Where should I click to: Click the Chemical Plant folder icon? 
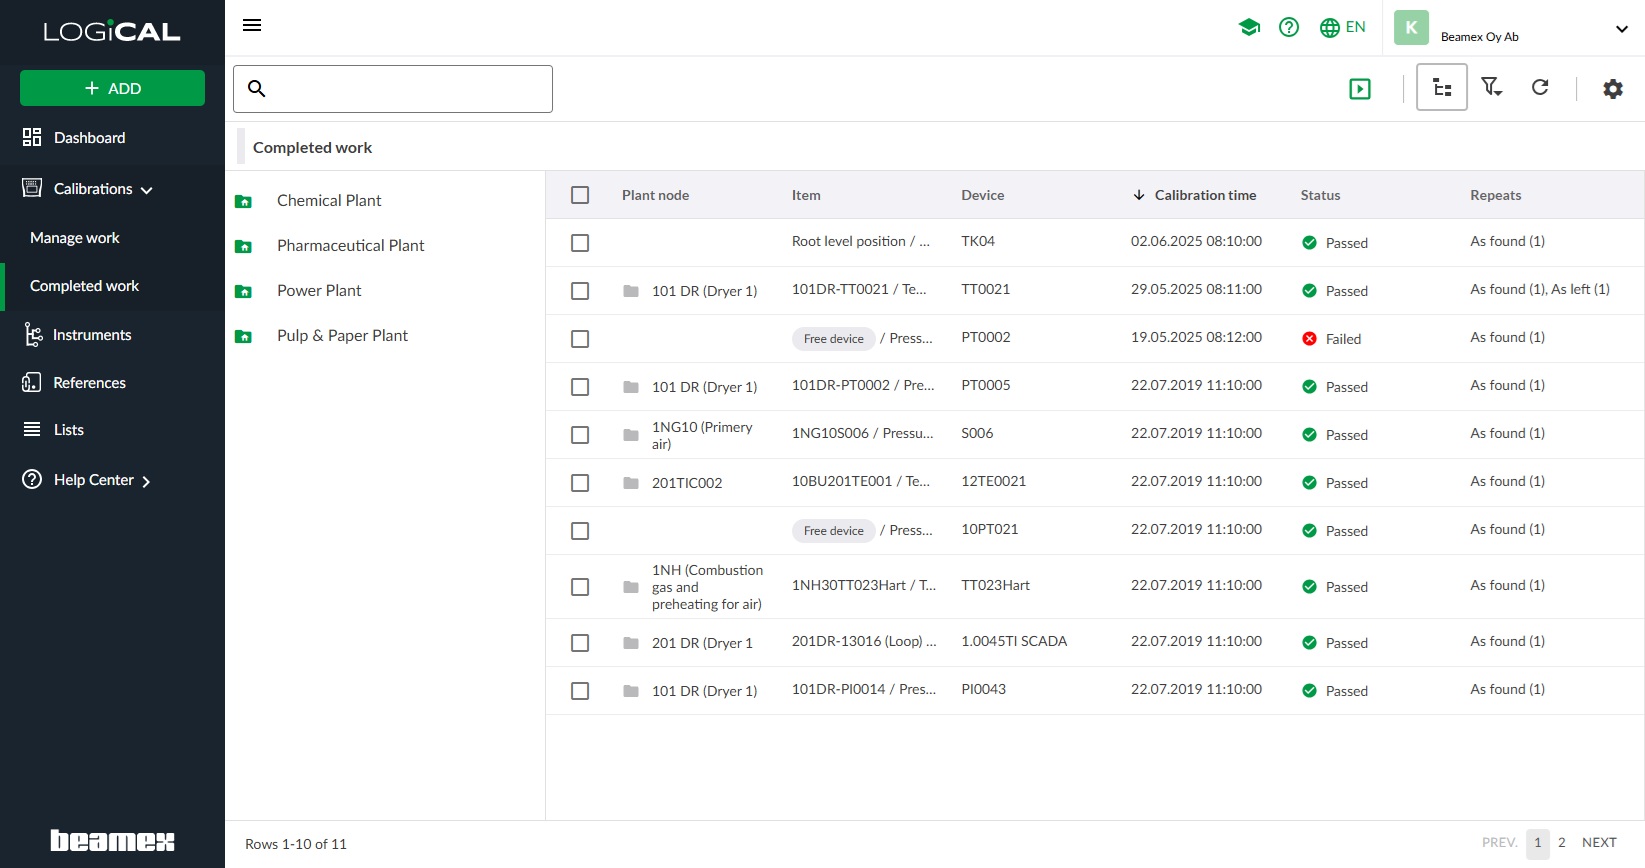pos(243,201)
